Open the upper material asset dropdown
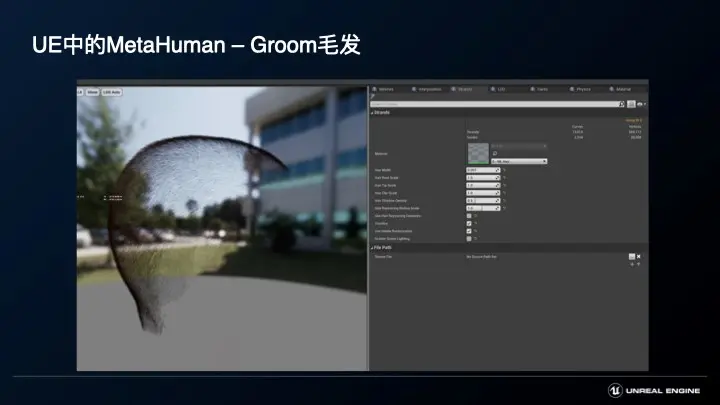Viewport: 720px width, 405px height. (x=519, y=146)
